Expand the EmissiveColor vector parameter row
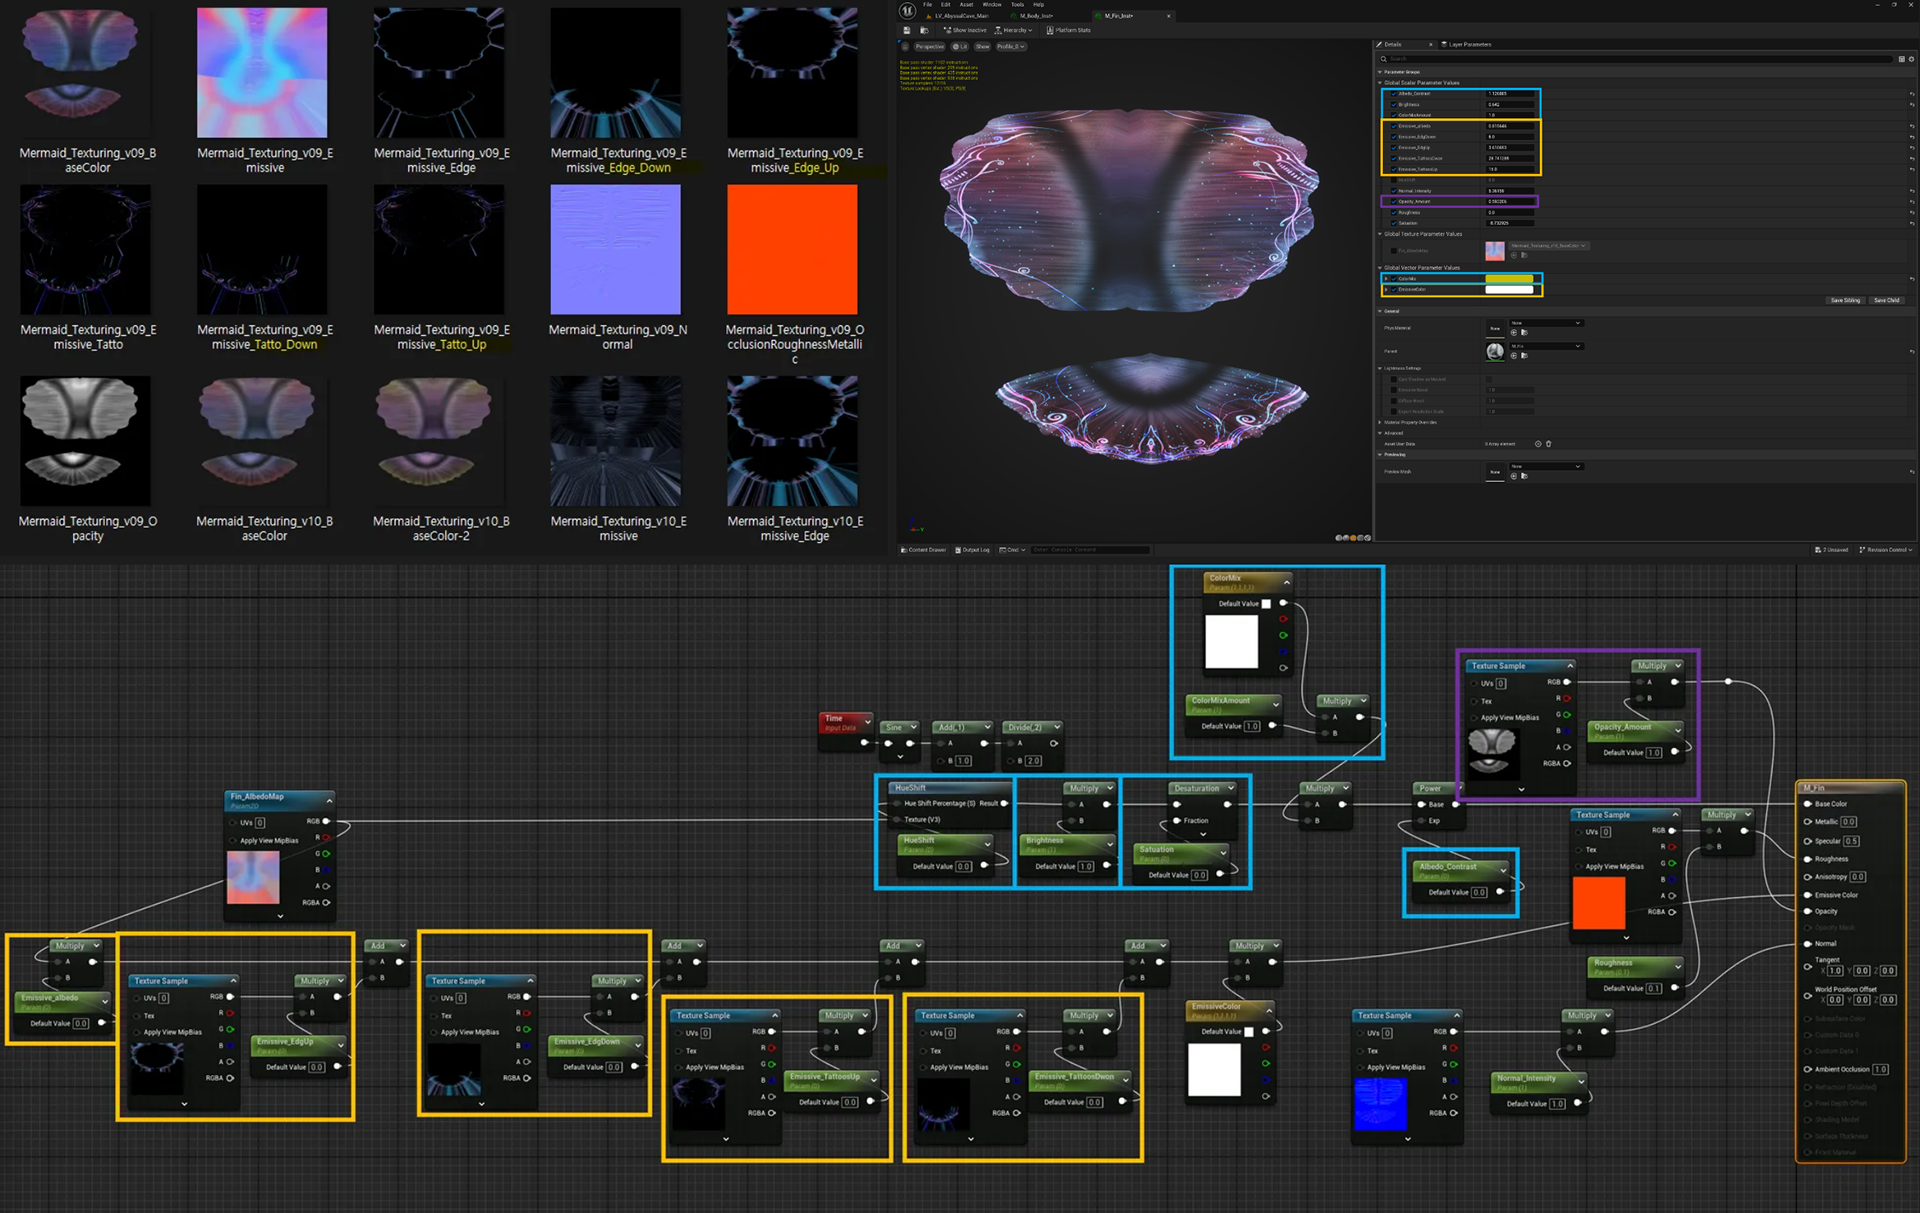 tap(1386, 289)
